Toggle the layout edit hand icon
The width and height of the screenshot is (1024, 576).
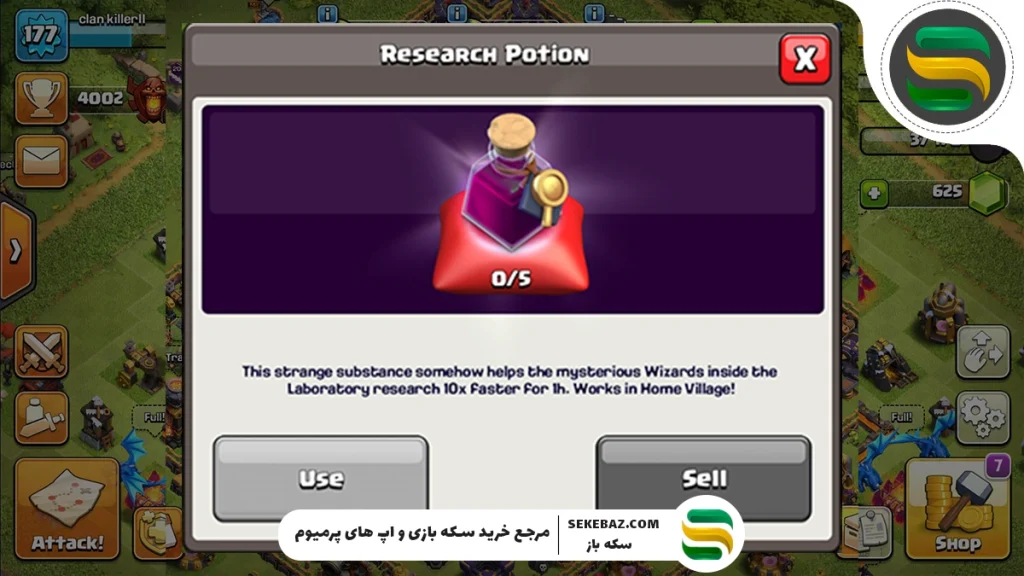pyautogui.click(x=983, y=351)
